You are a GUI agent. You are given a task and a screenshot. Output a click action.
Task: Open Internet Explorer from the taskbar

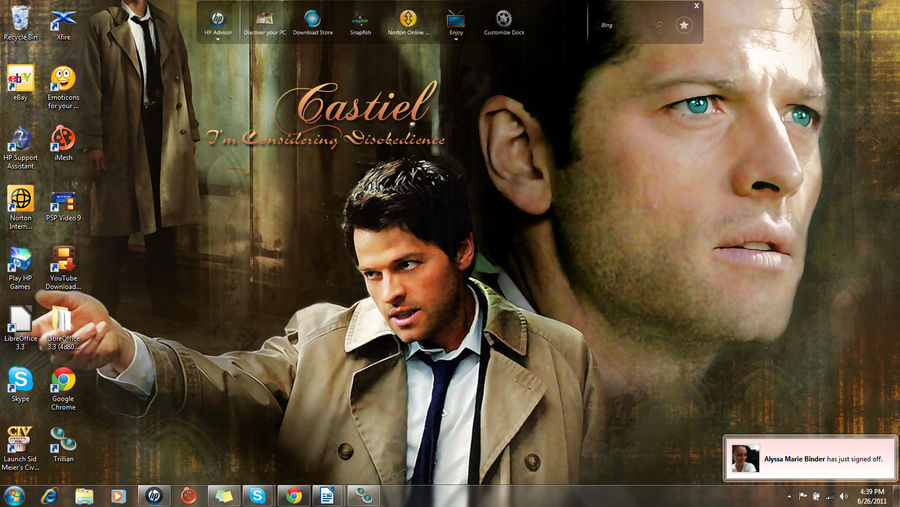(x=49, y=496)
